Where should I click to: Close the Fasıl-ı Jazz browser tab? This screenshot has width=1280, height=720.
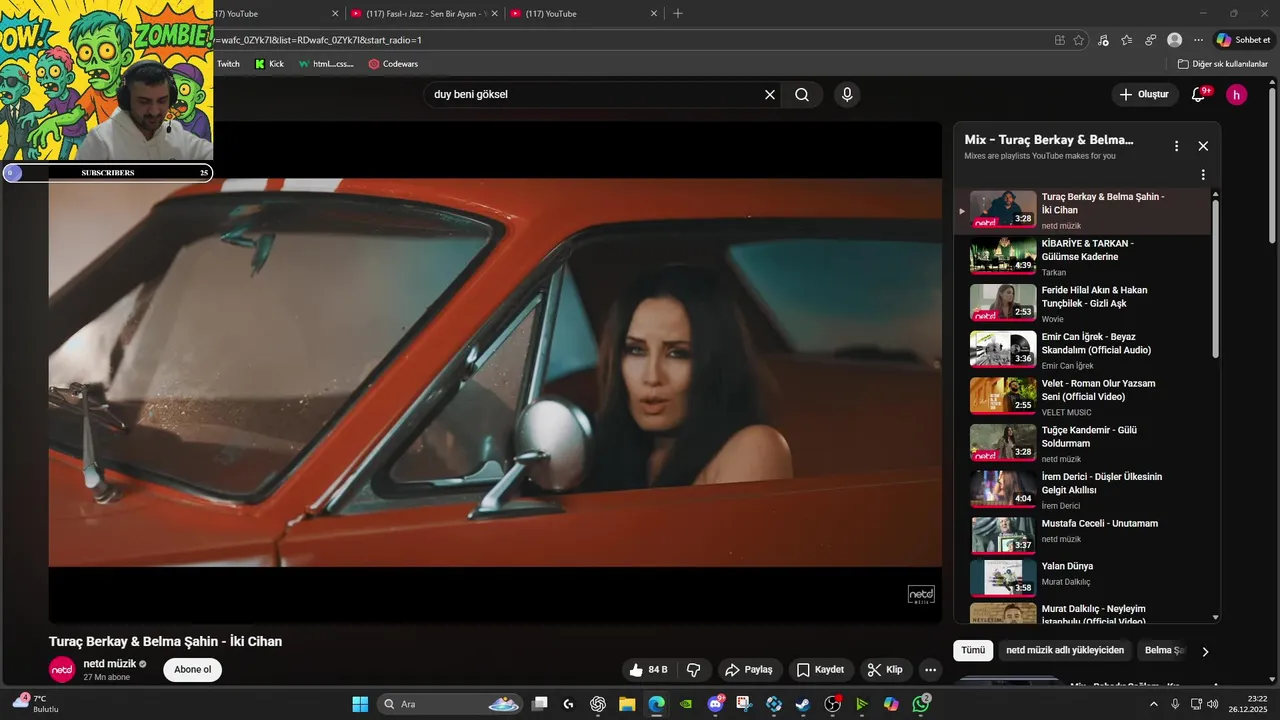[494, 14]
